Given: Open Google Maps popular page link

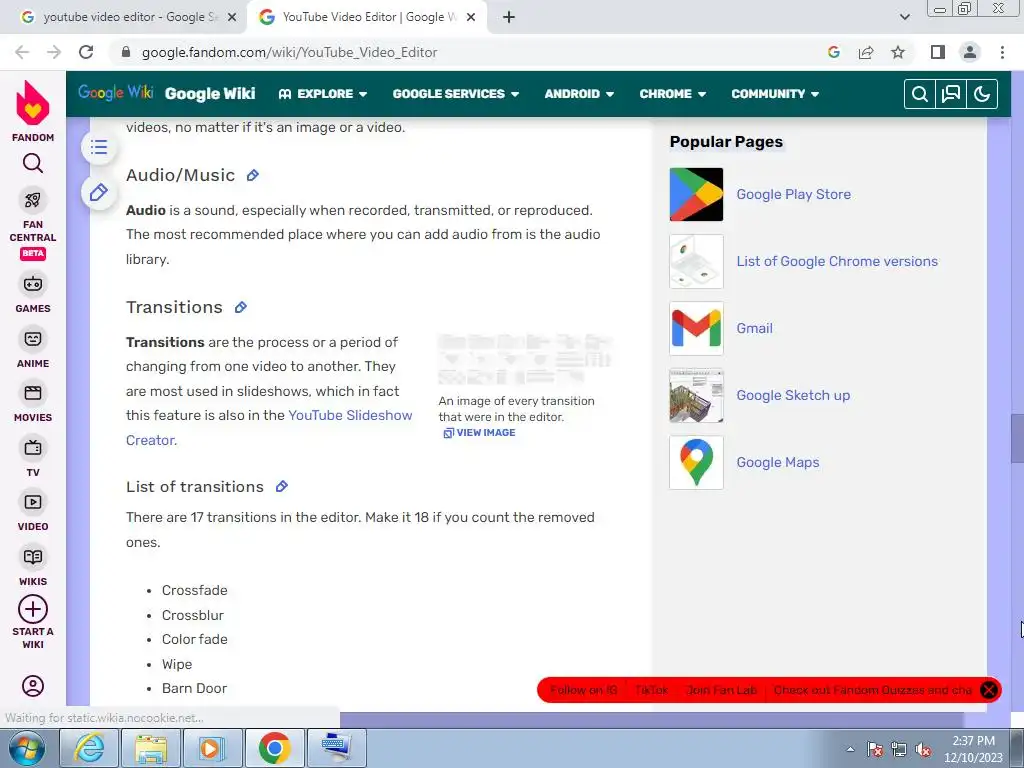Looking at the screenshot, I should [x=778, y=462].
